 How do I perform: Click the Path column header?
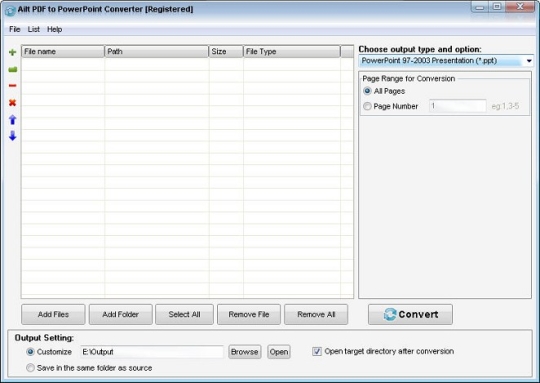156,51
